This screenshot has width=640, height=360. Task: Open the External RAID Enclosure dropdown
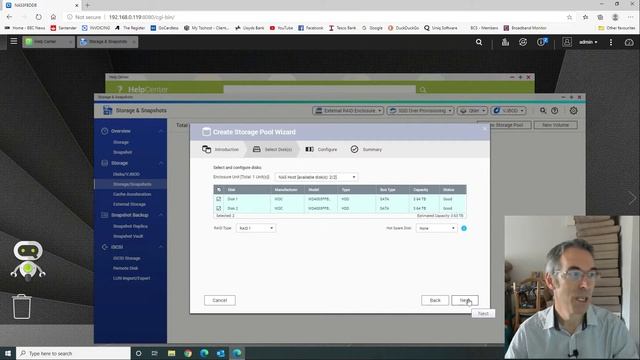348,111
